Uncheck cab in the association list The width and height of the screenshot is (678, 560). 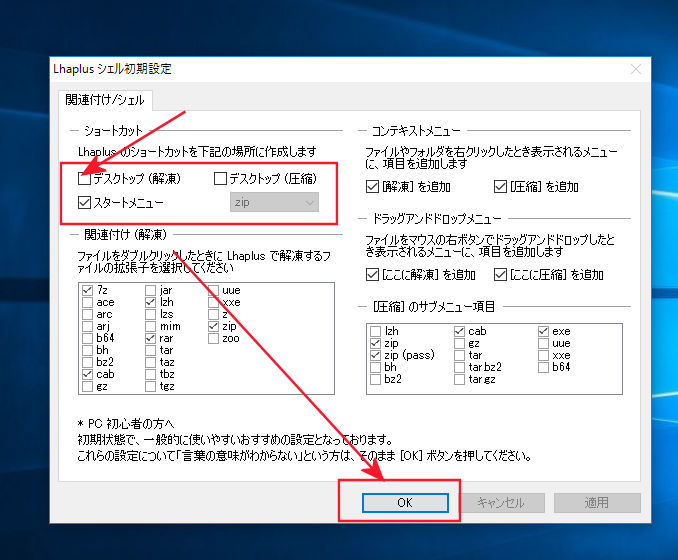coord(87,374)
